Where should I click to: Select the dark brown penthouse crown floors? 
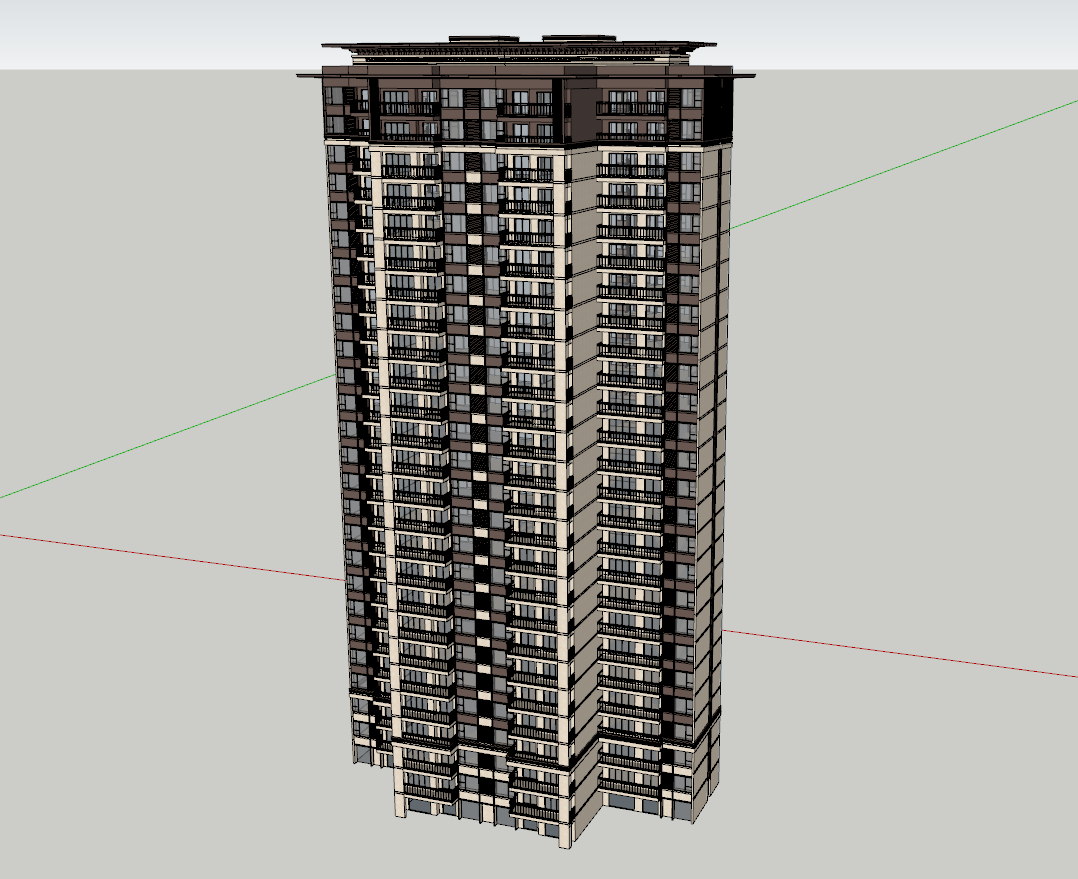pos(526,107)
